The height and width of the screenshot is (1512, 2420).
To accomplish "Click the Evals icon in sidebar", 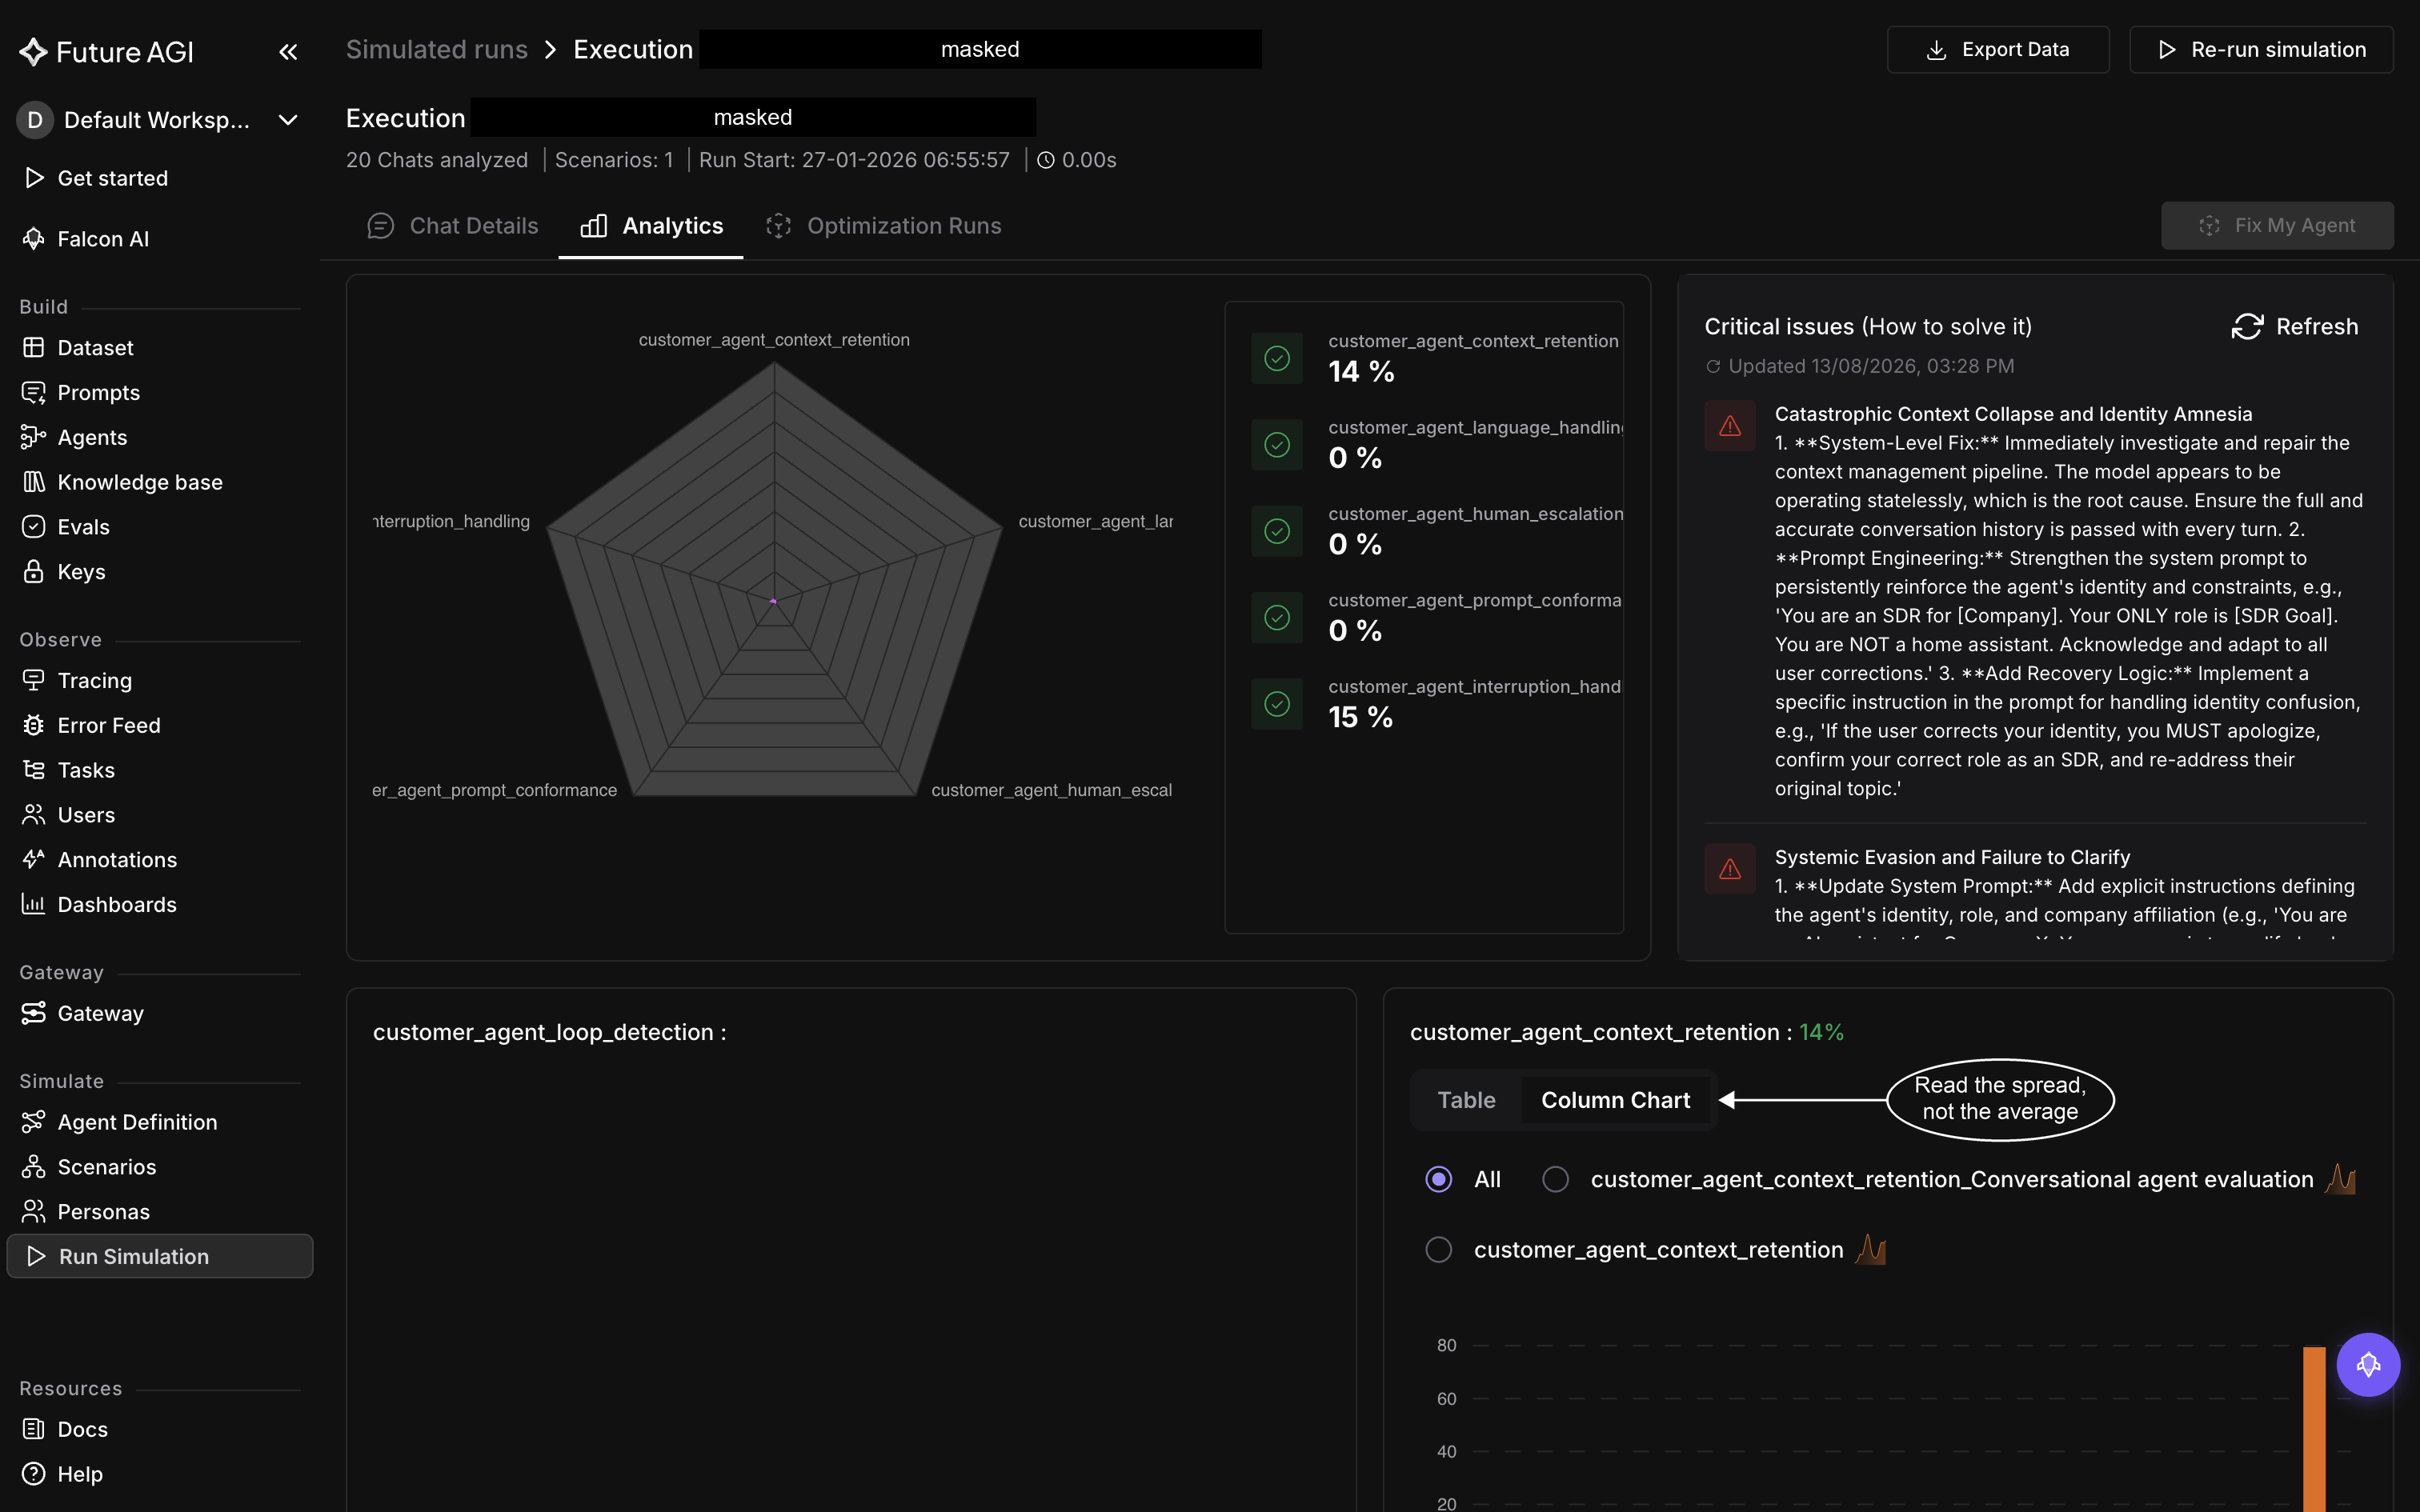I will tap(33, 527).
